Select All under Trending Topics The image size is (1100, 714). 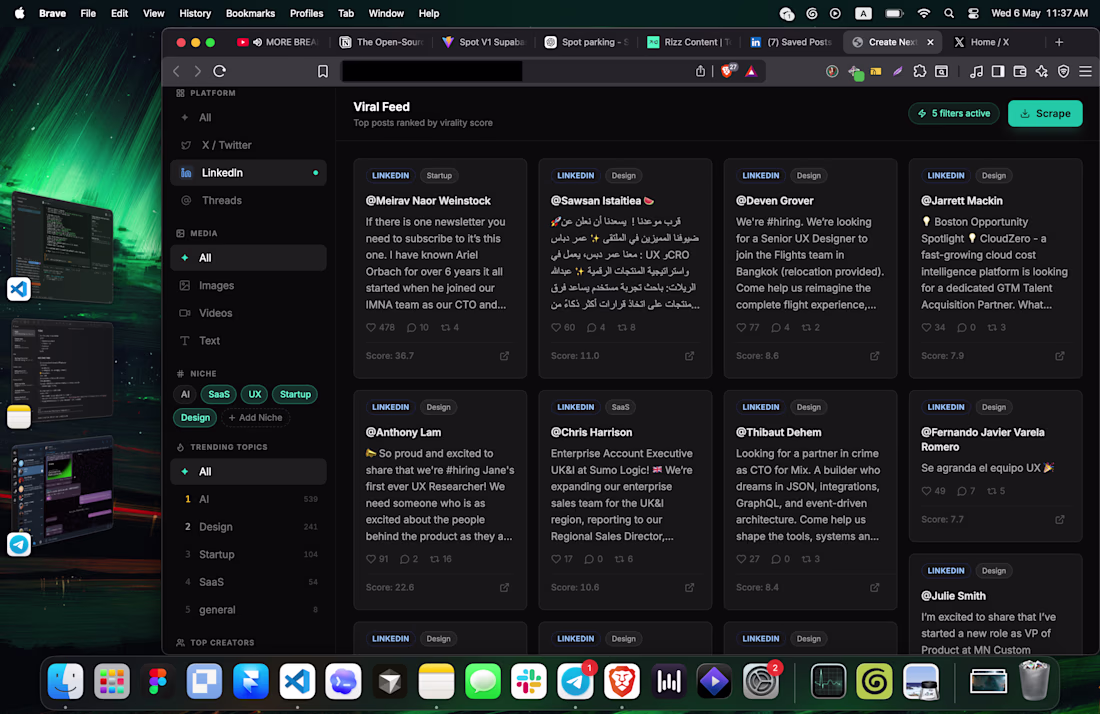coord(248,472)
